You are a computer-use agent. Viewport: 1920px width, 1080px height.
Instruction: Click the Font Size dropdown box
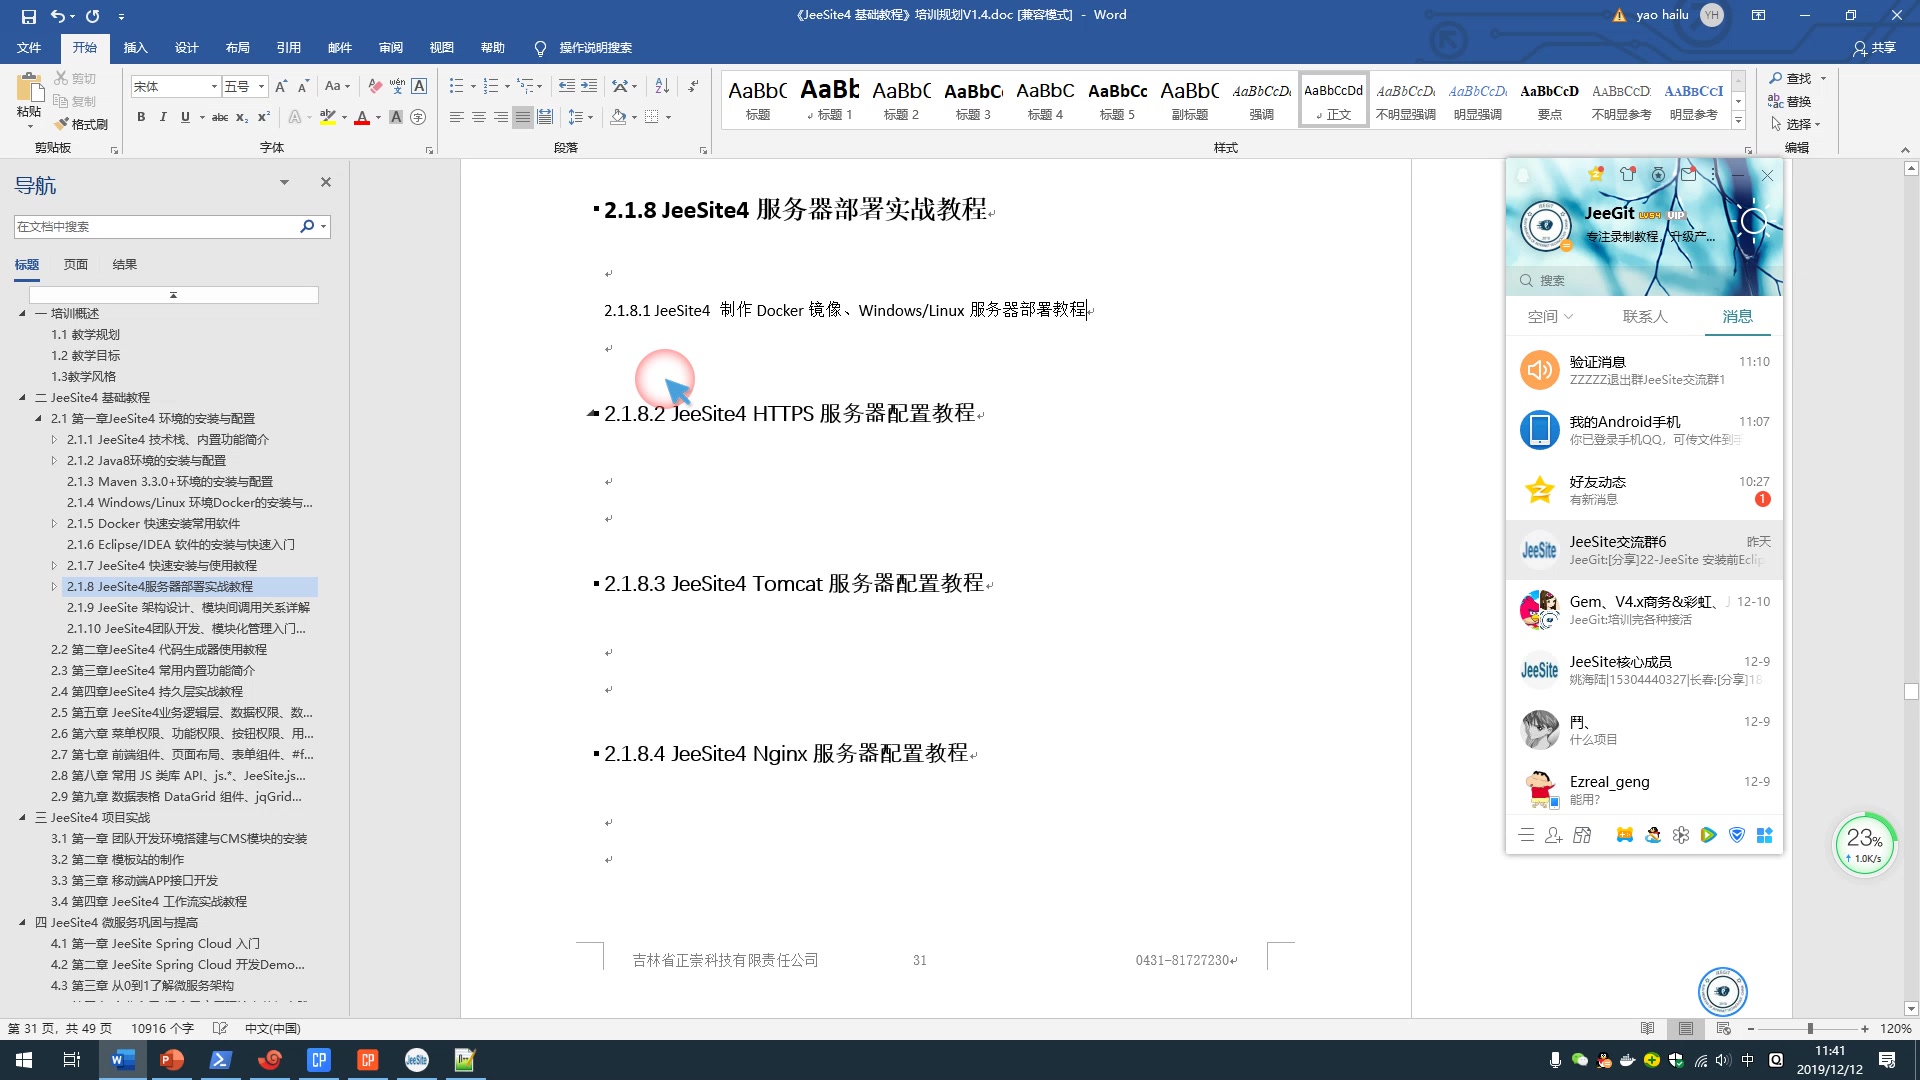[x=244, y=86]
